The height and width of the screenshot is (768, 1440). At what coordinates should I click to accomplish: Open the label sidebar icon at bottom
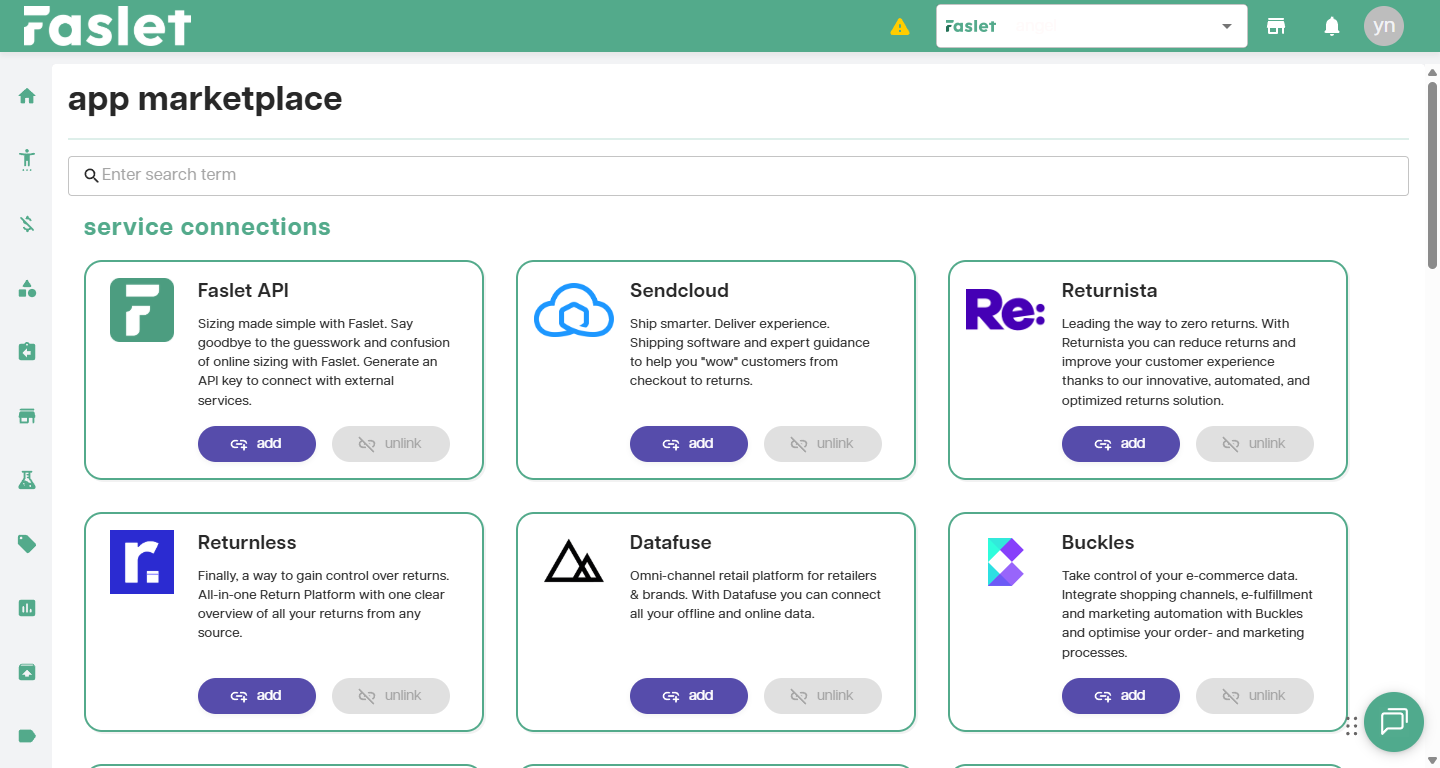tap(27, 736)
